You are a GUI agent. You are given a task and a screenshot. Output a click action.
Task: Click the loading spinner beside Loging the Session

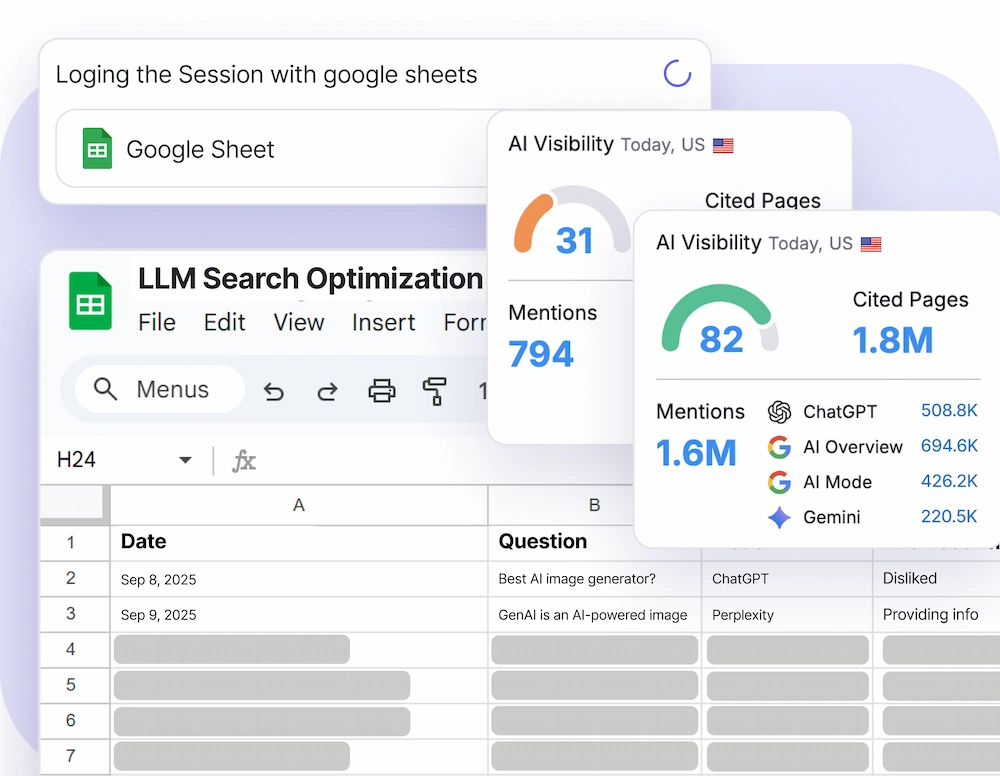coord(677,73)
